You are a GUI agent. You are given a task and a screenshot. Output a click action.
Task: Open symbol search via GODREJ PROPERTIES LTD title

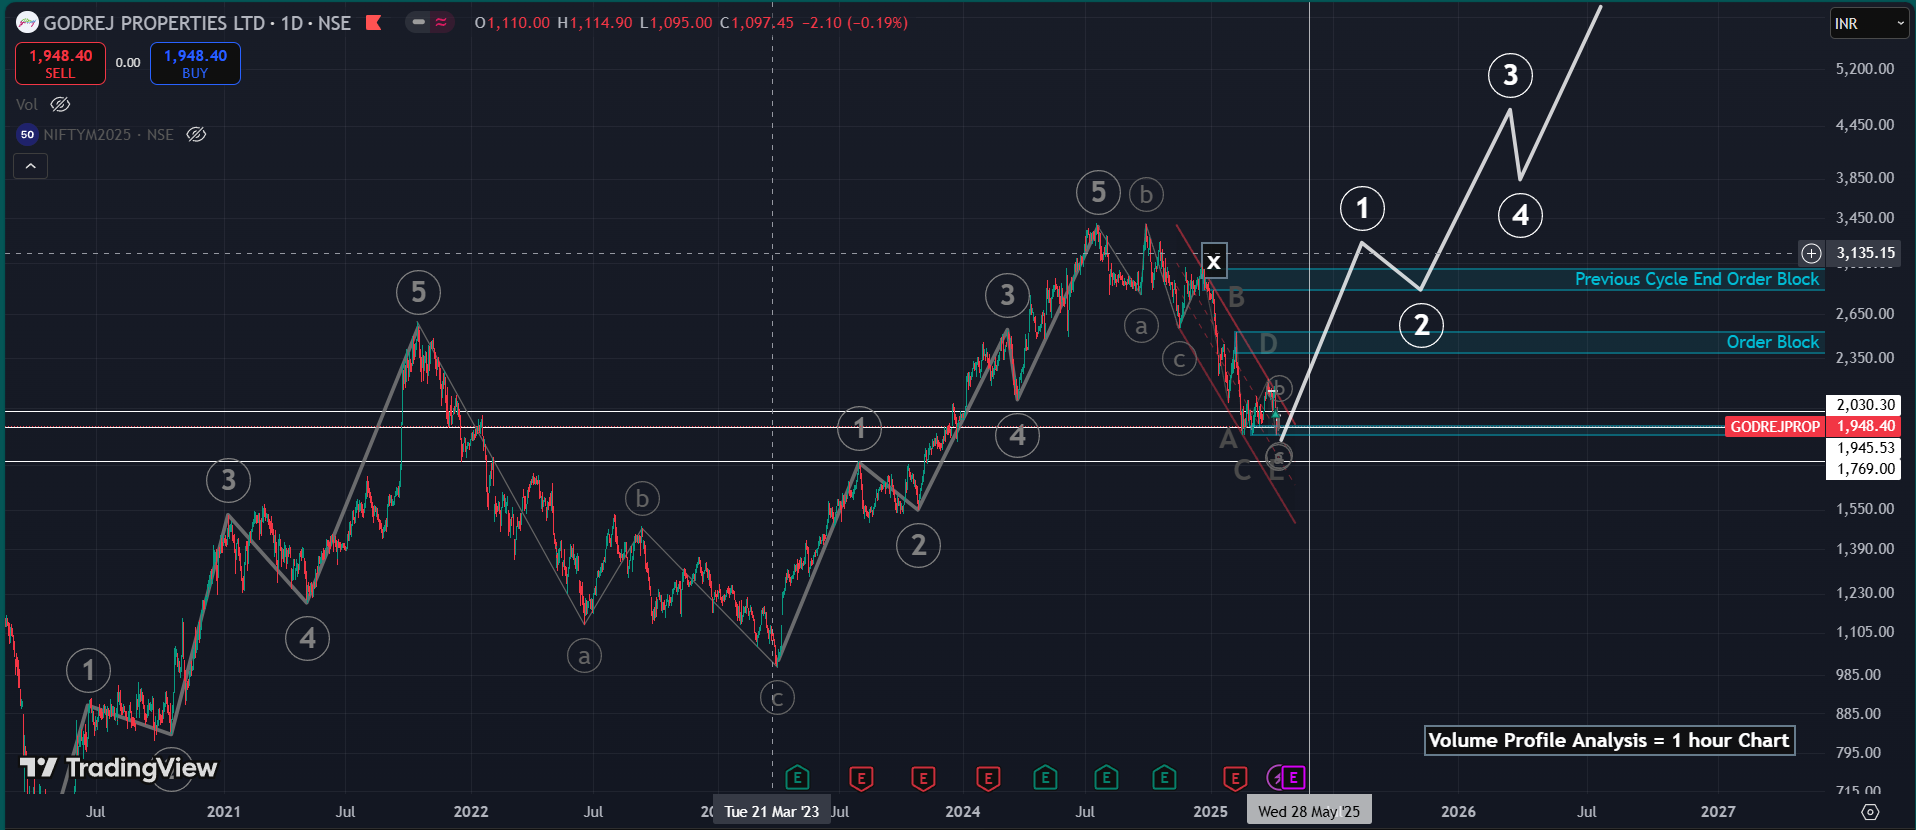[x=153, y=23]
